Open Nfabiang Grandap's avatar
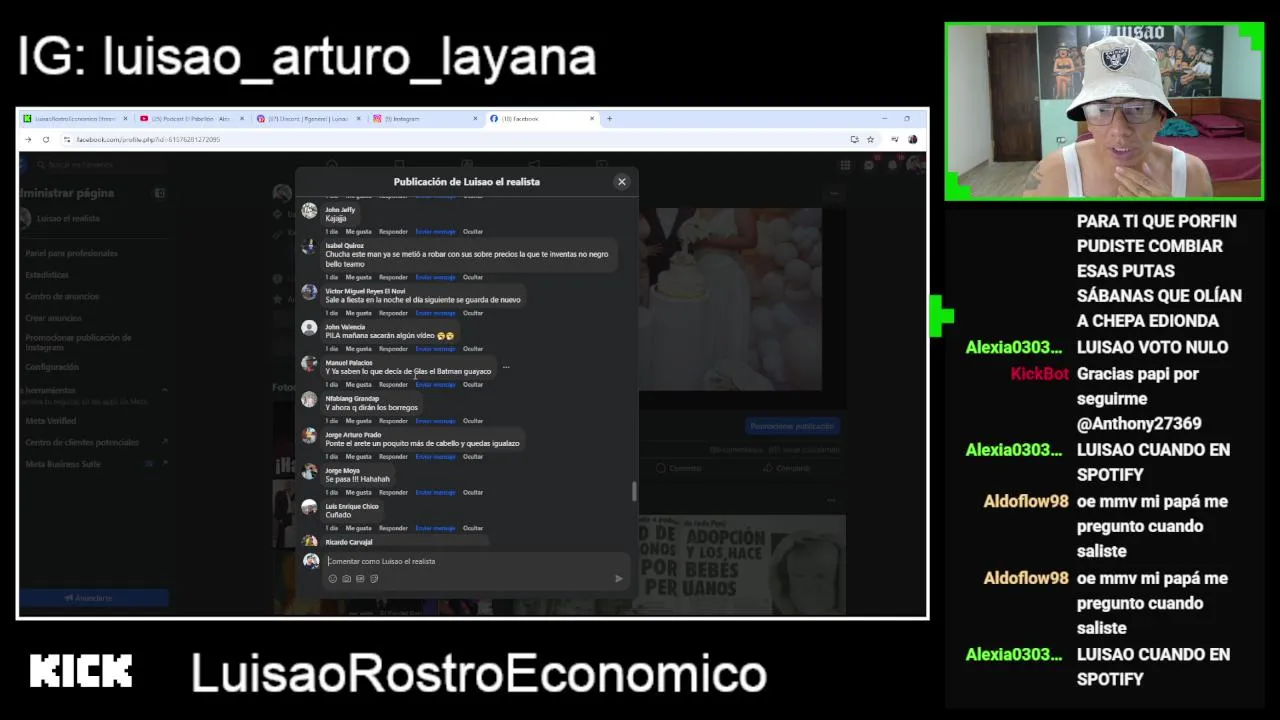1280x720 pixels. 309,400
